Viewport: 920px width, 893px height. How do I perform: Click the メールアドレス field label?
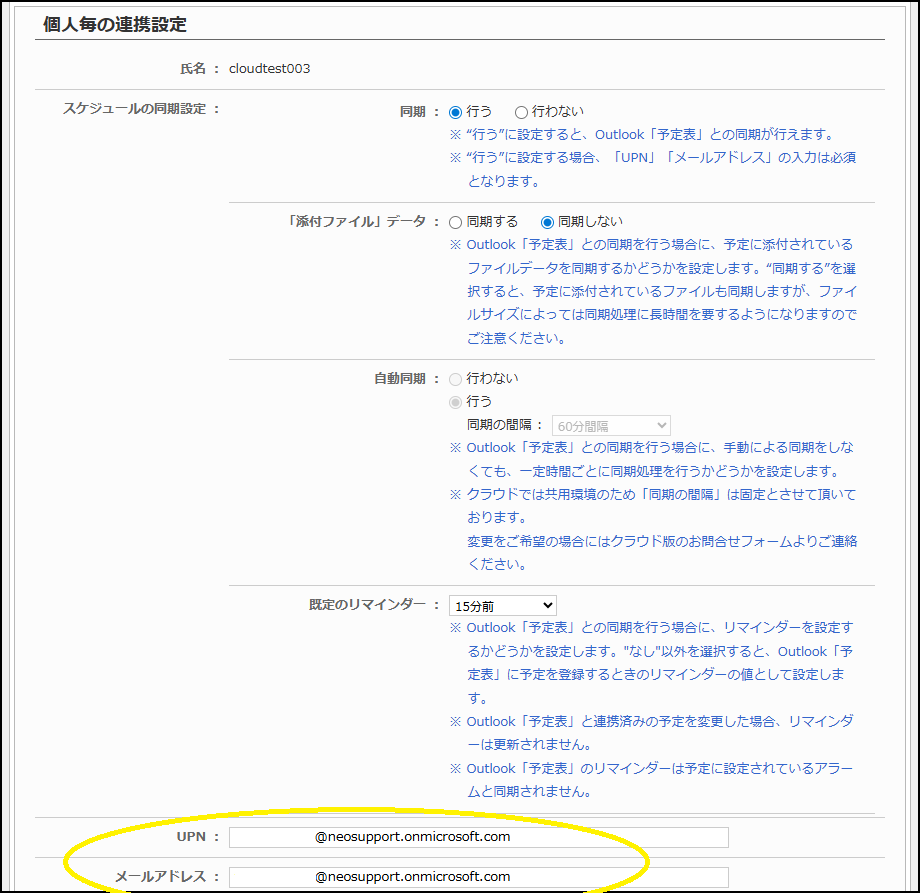[x=160, y=877]
